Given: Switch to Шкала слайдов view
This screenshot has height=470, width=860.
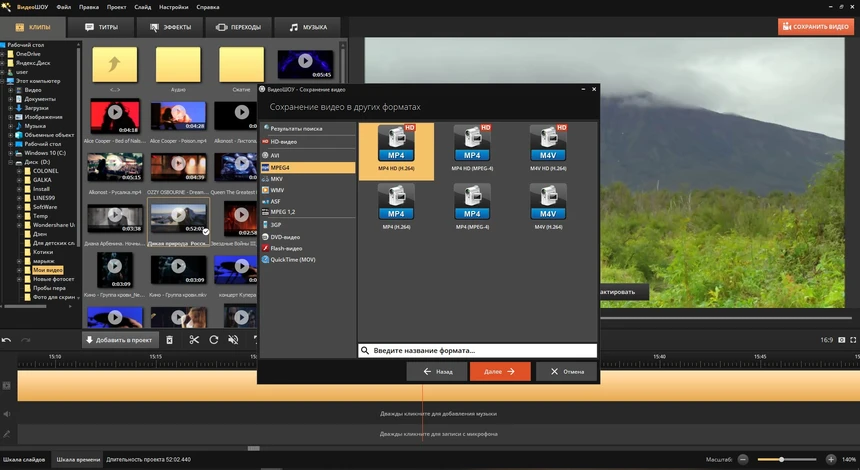Looking at the screenshot, I should tap(24, 460).
